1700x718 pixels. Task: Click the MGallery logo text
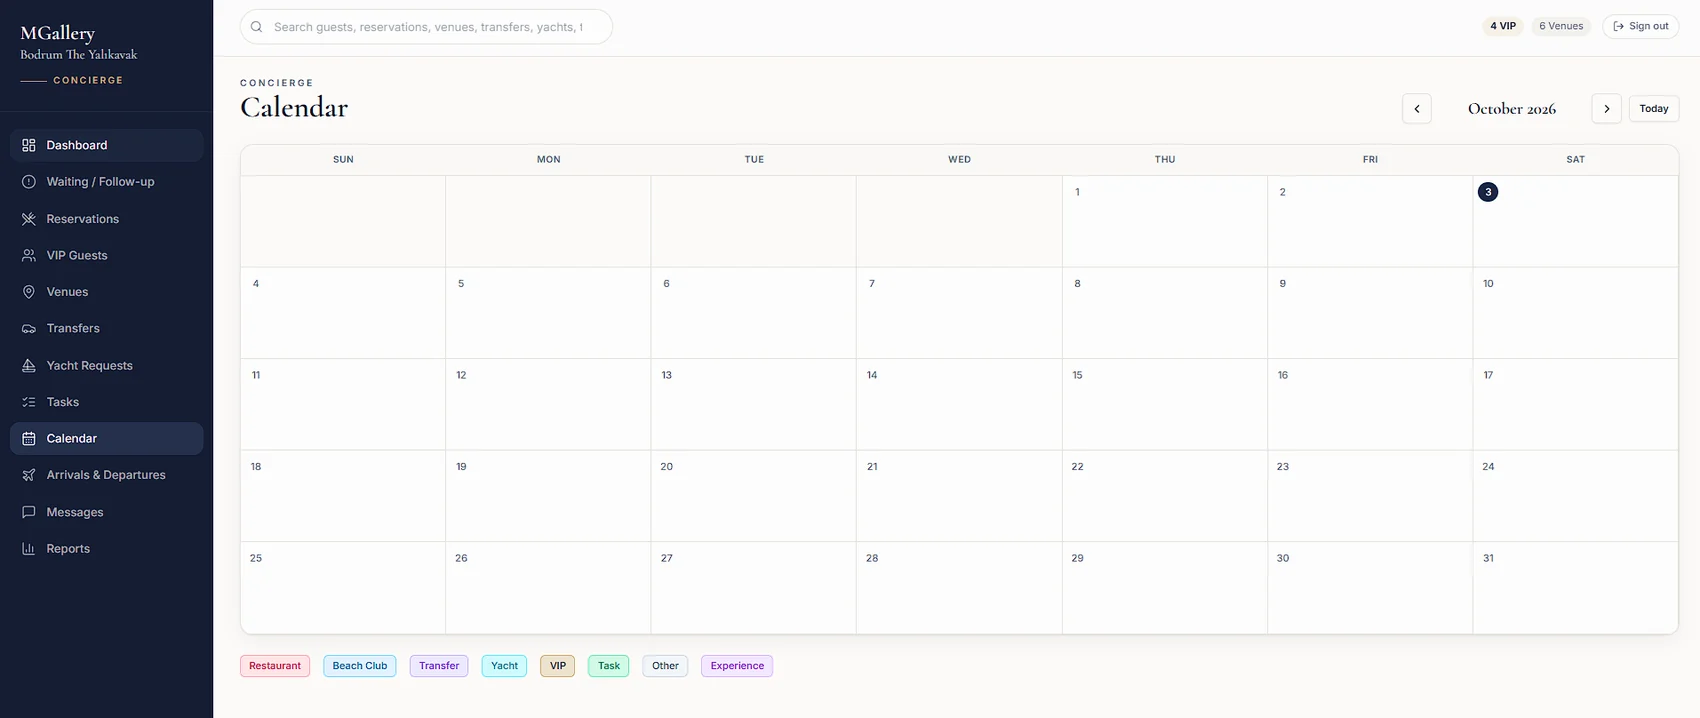coord(58,33)
